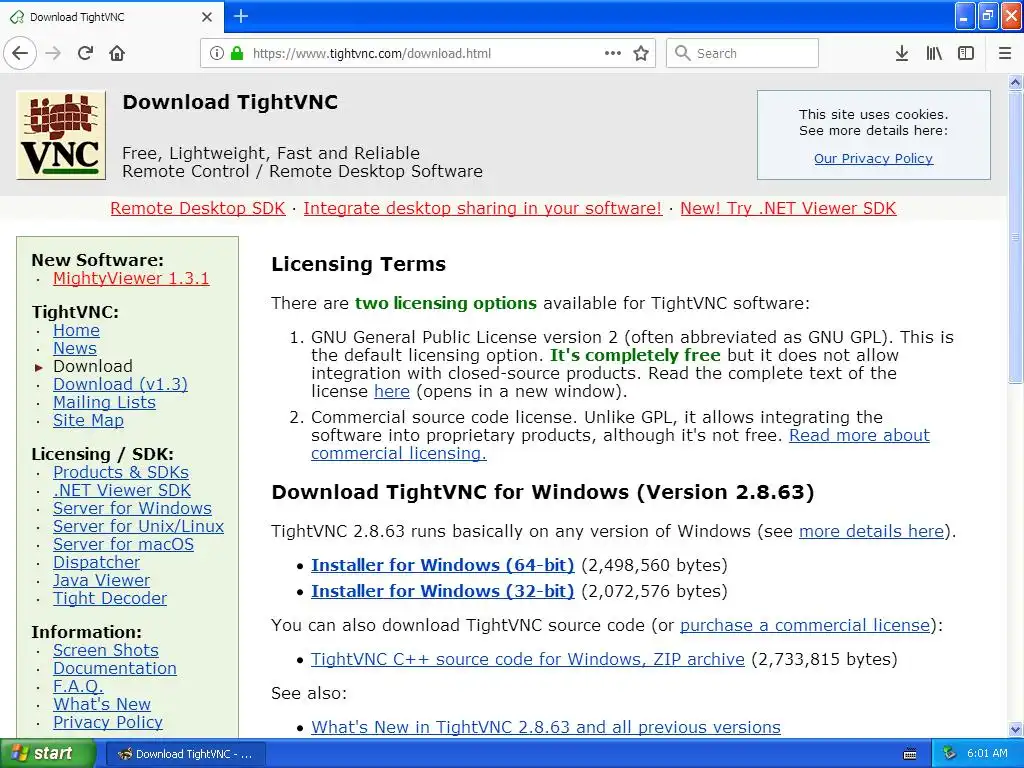Image resolution: width=1024 pixels, height=768 pixels.
Task: Click the browser Back arrow button
Action: tap(20, 53)
